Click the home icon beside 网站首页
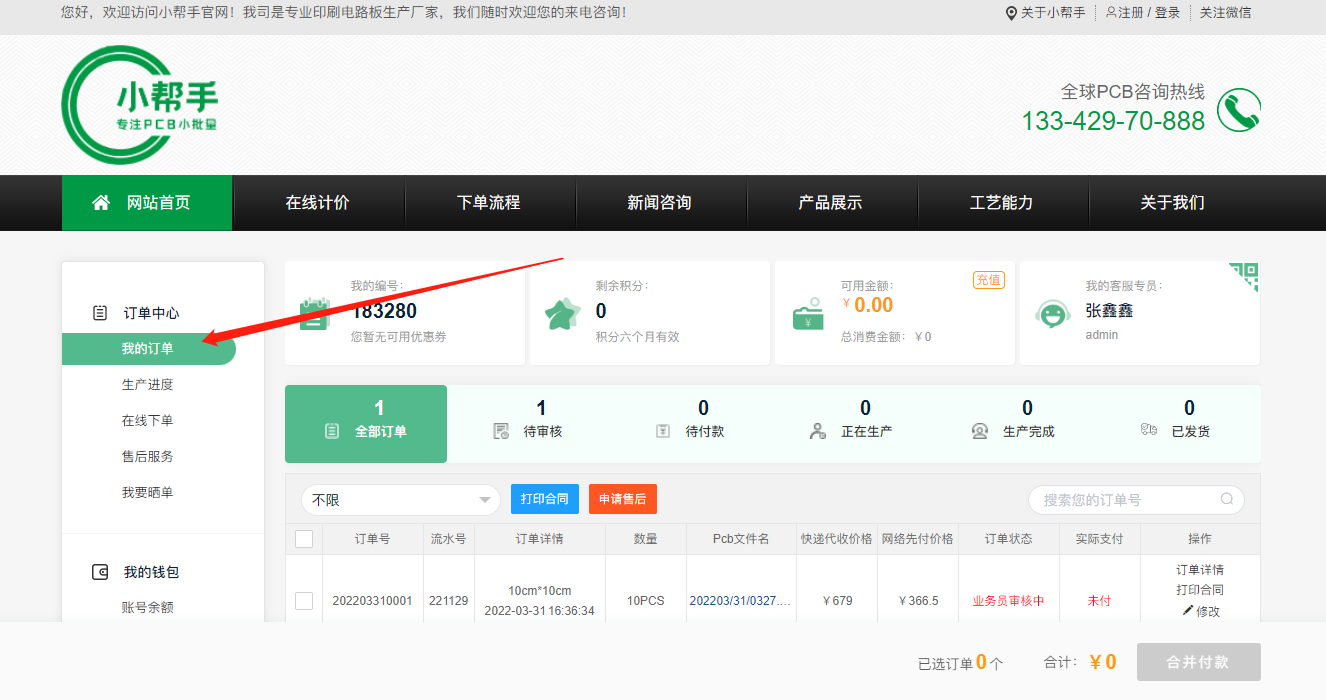1326x700 pixels. (x=99, y=202)
